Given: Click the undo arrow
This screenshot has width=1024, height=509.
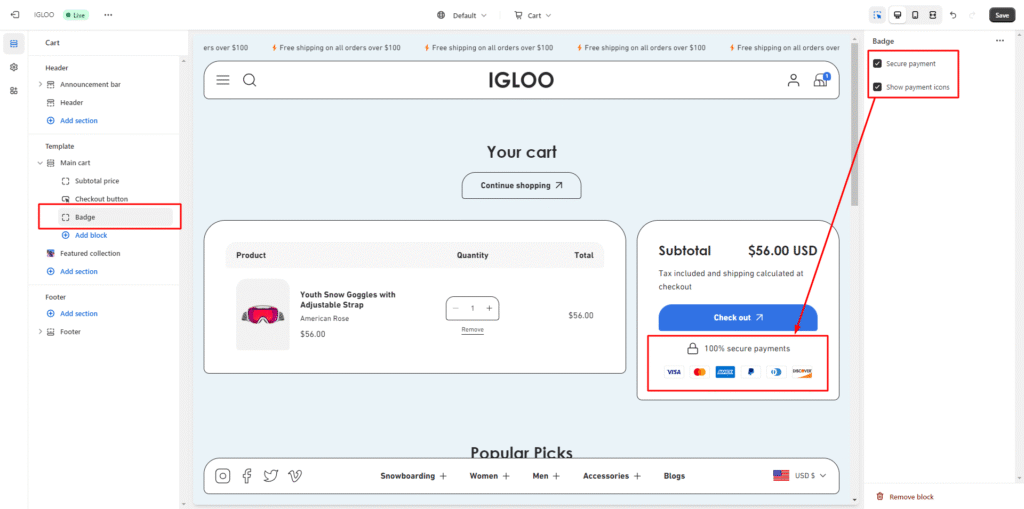Looking at the screenshot, I should click(x=953, y=15).
